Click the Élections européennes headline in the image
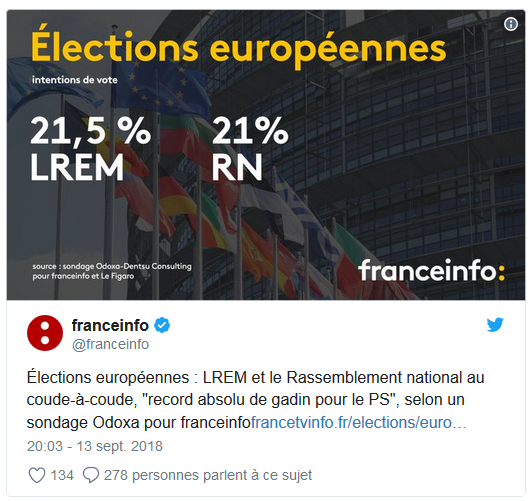This screenshot has width=531, height=501. 238,47
